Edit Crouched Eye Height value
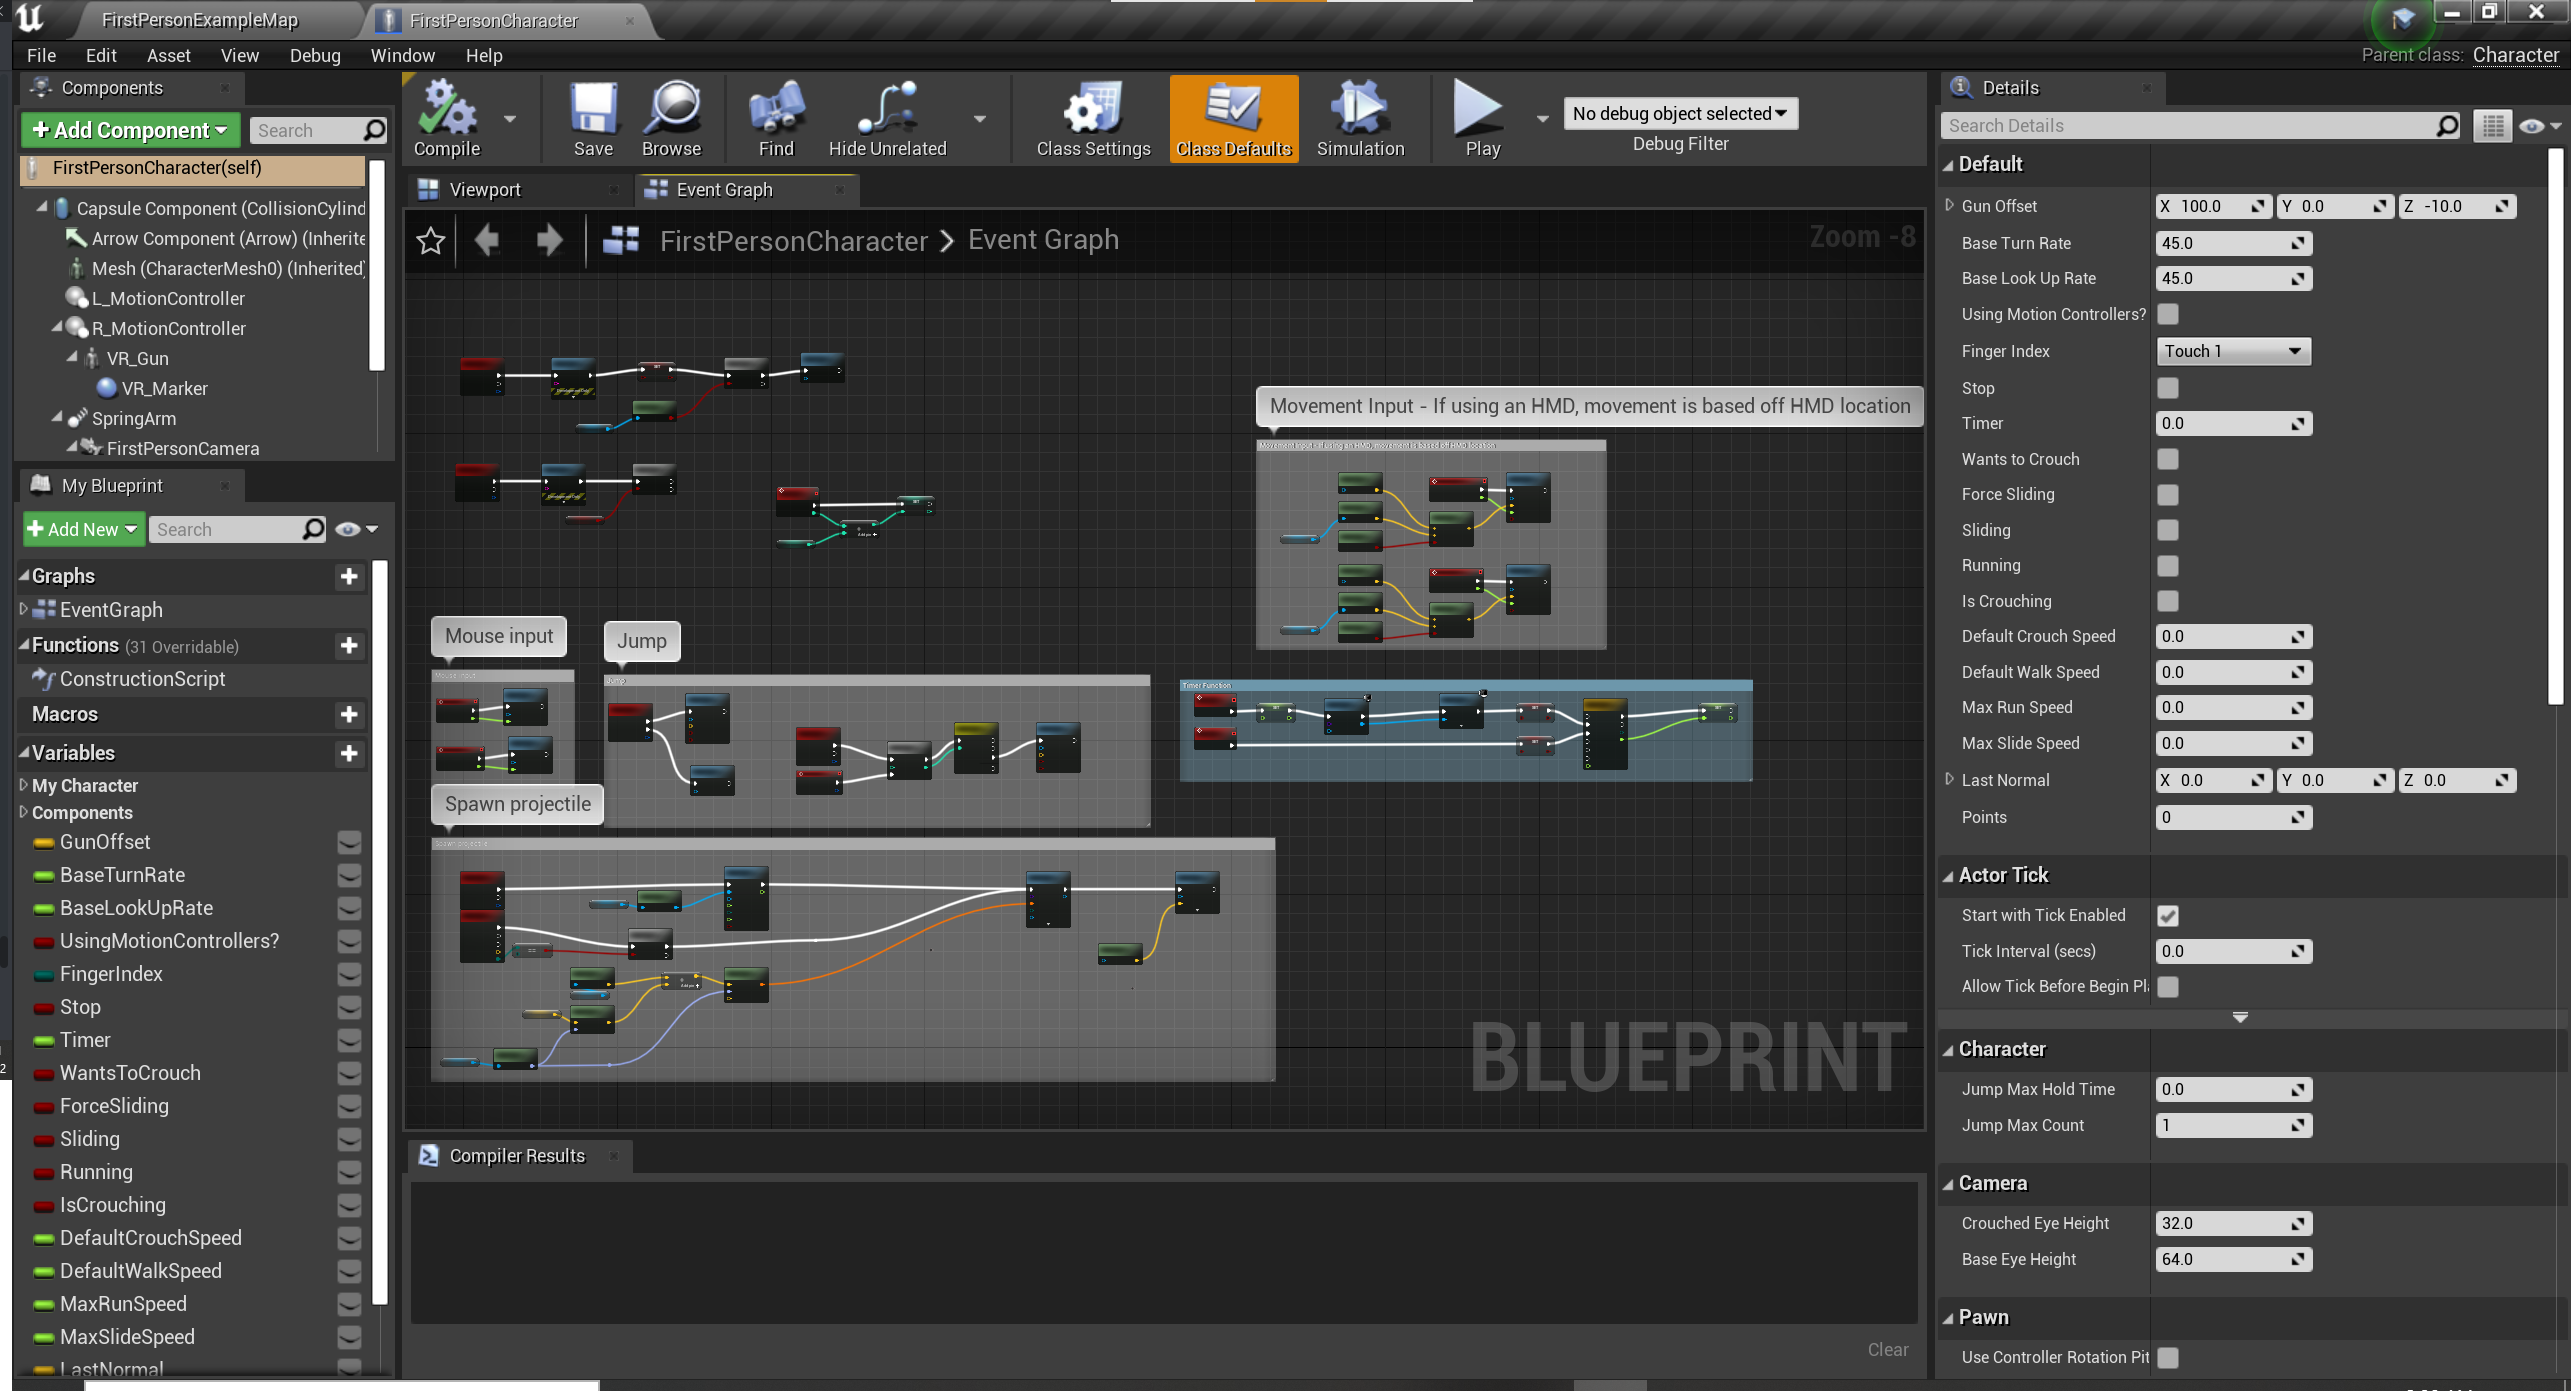The image size is (2571, 1391). pyautogui.click(x=2233, y=1223)
